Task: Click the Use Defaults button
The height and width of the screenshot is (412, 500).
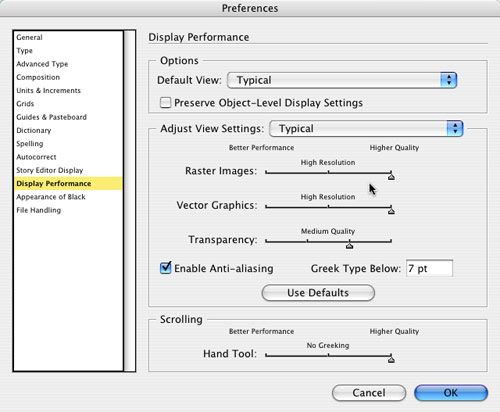Action: point(318,293)
